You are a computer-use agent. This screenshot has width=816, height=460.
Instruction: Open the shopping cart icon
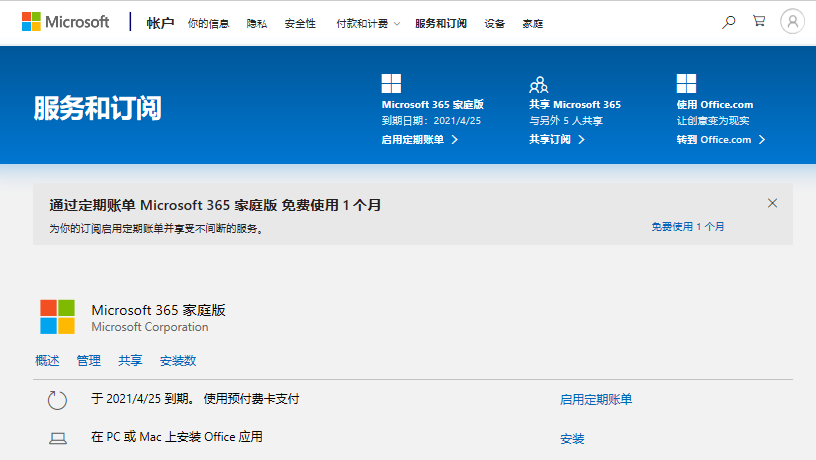(x=759, y=22)
